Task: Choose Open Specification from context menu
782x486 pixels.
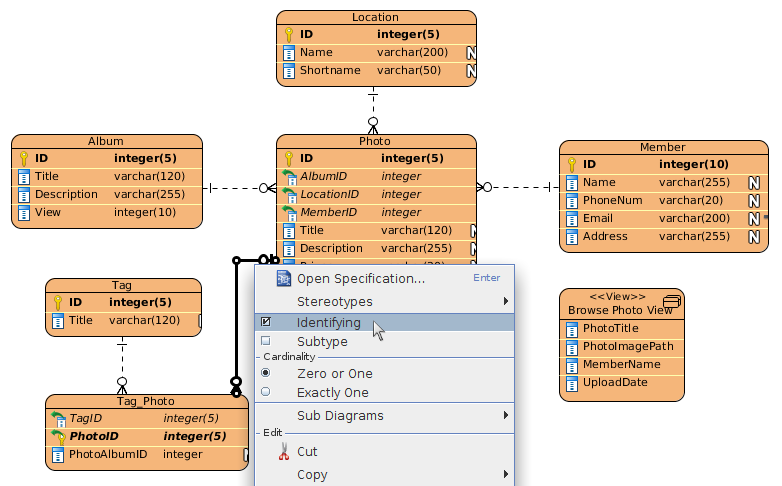Action: point(360,278)
